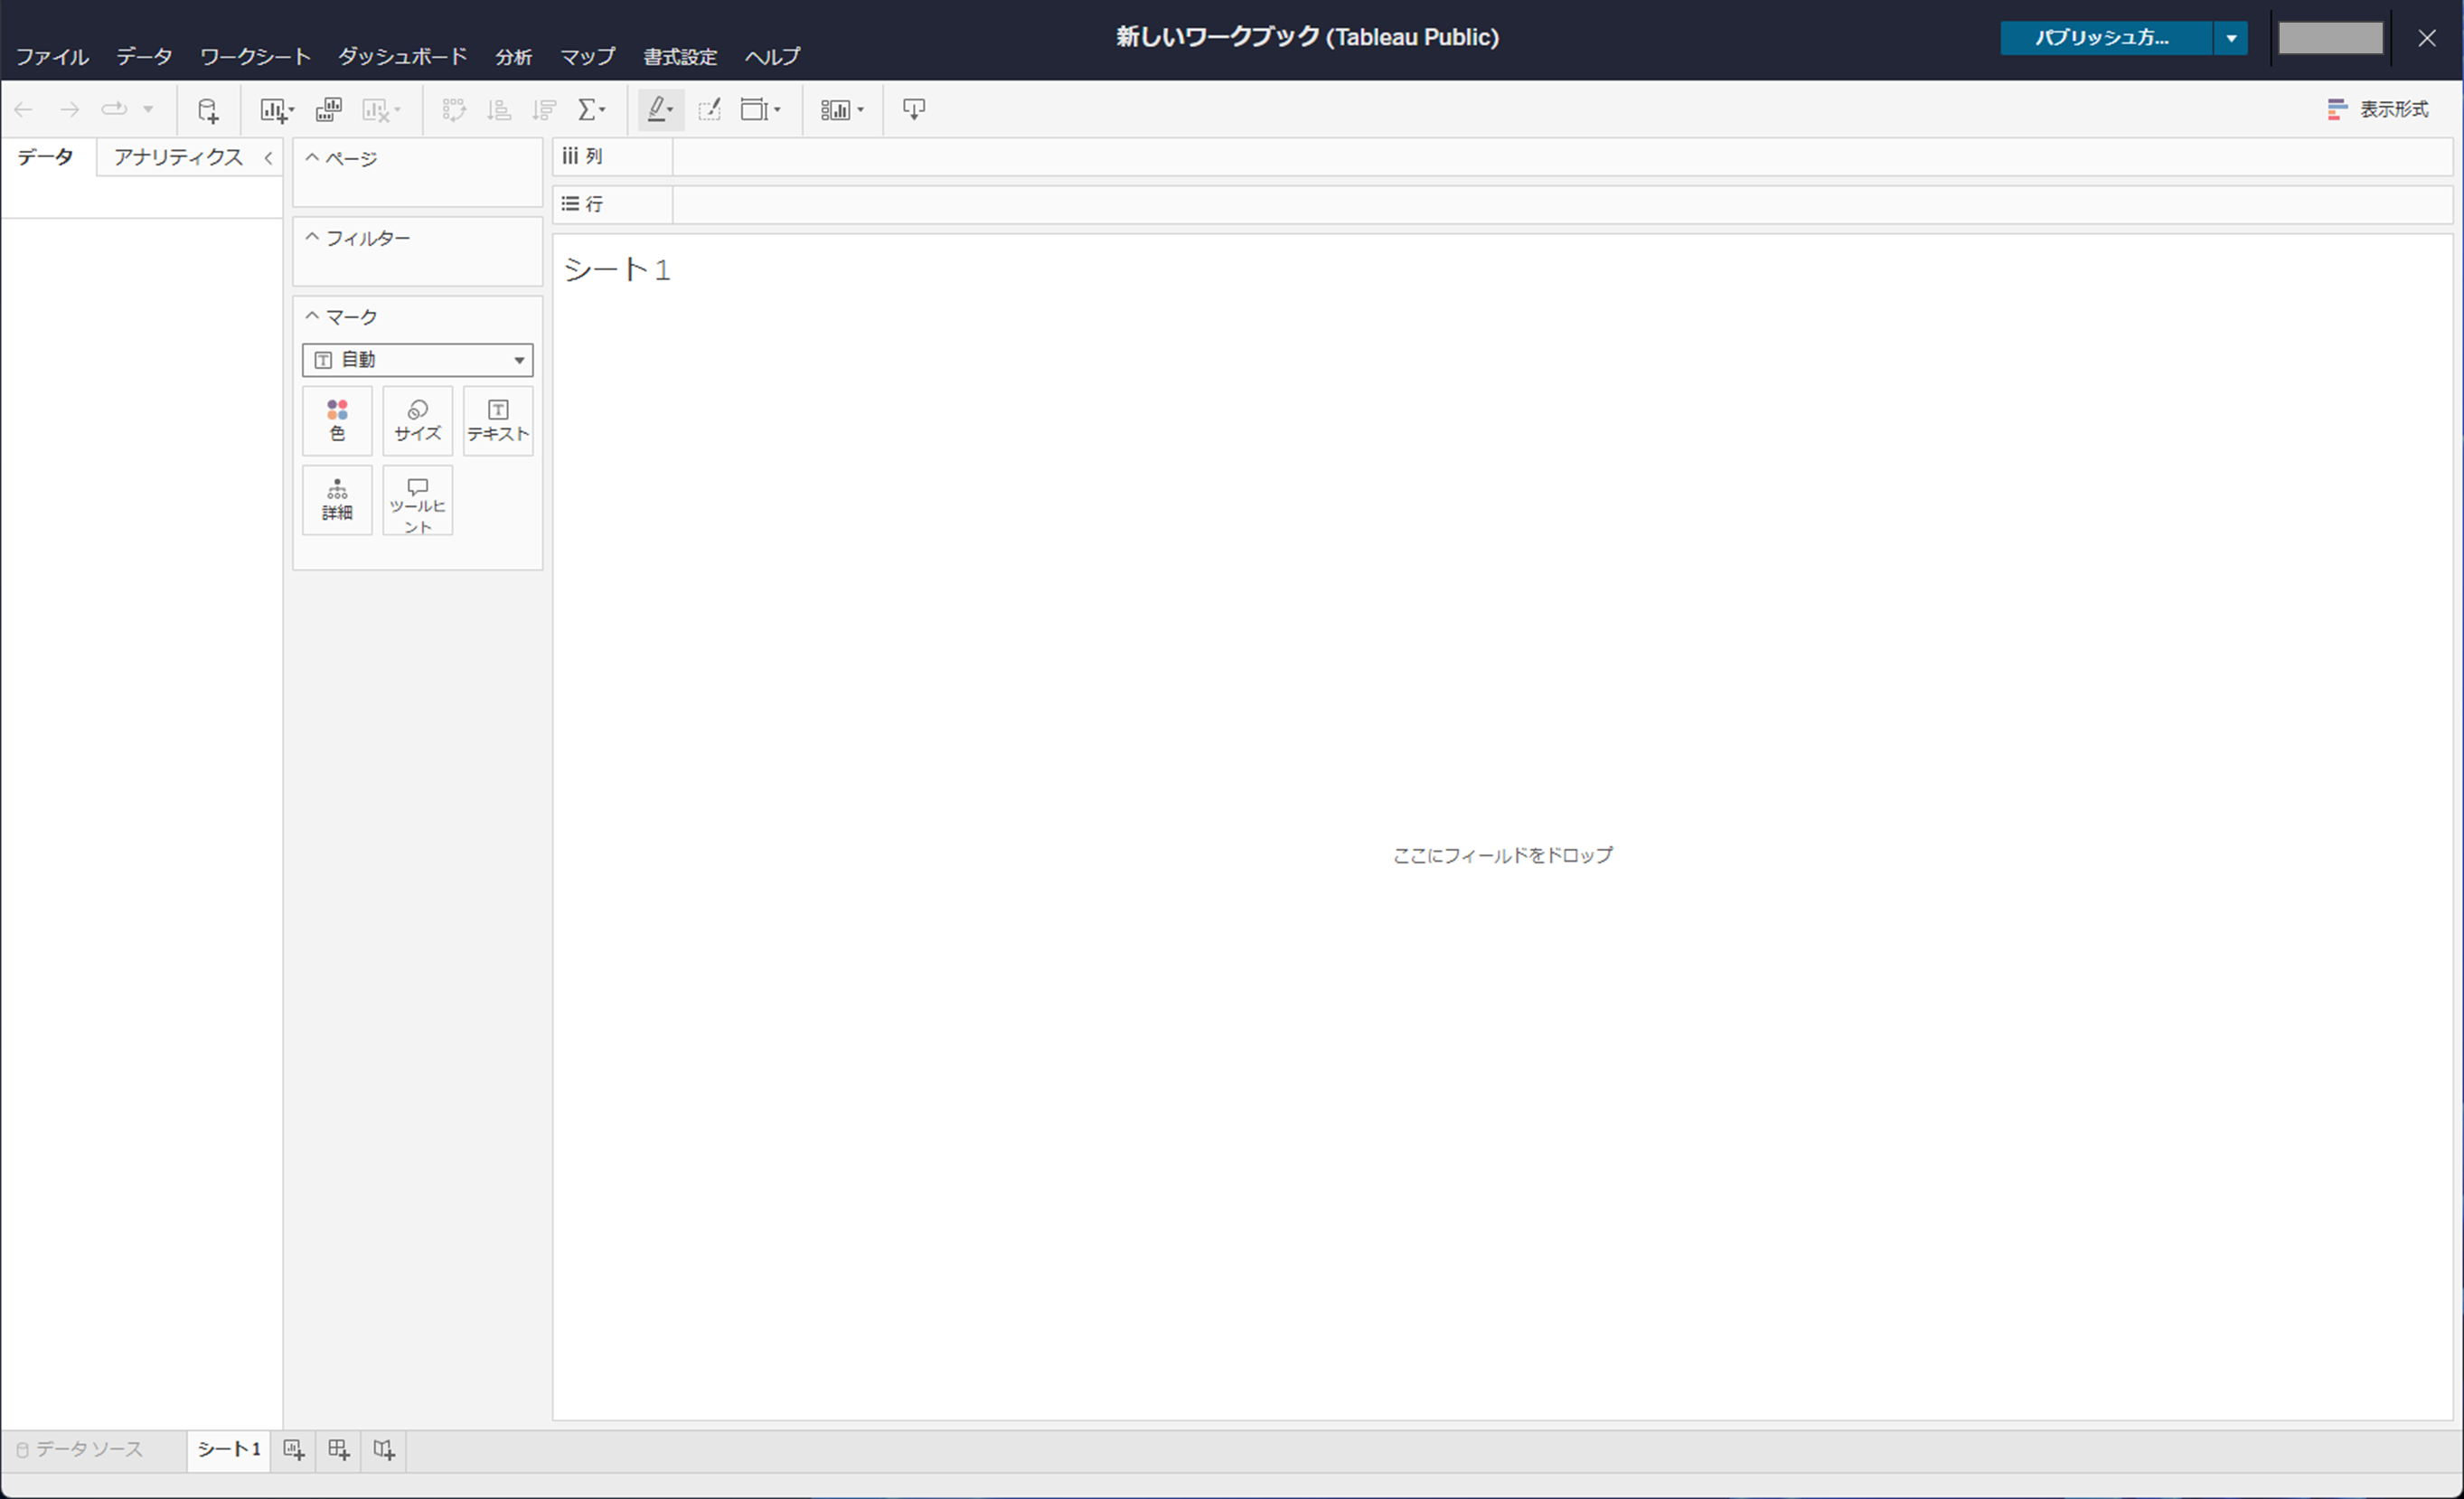The width and height of the screenshot is (2464, 1499).
Task: Toggle the Highlight pen tool
Action: [x=658, y=110]
